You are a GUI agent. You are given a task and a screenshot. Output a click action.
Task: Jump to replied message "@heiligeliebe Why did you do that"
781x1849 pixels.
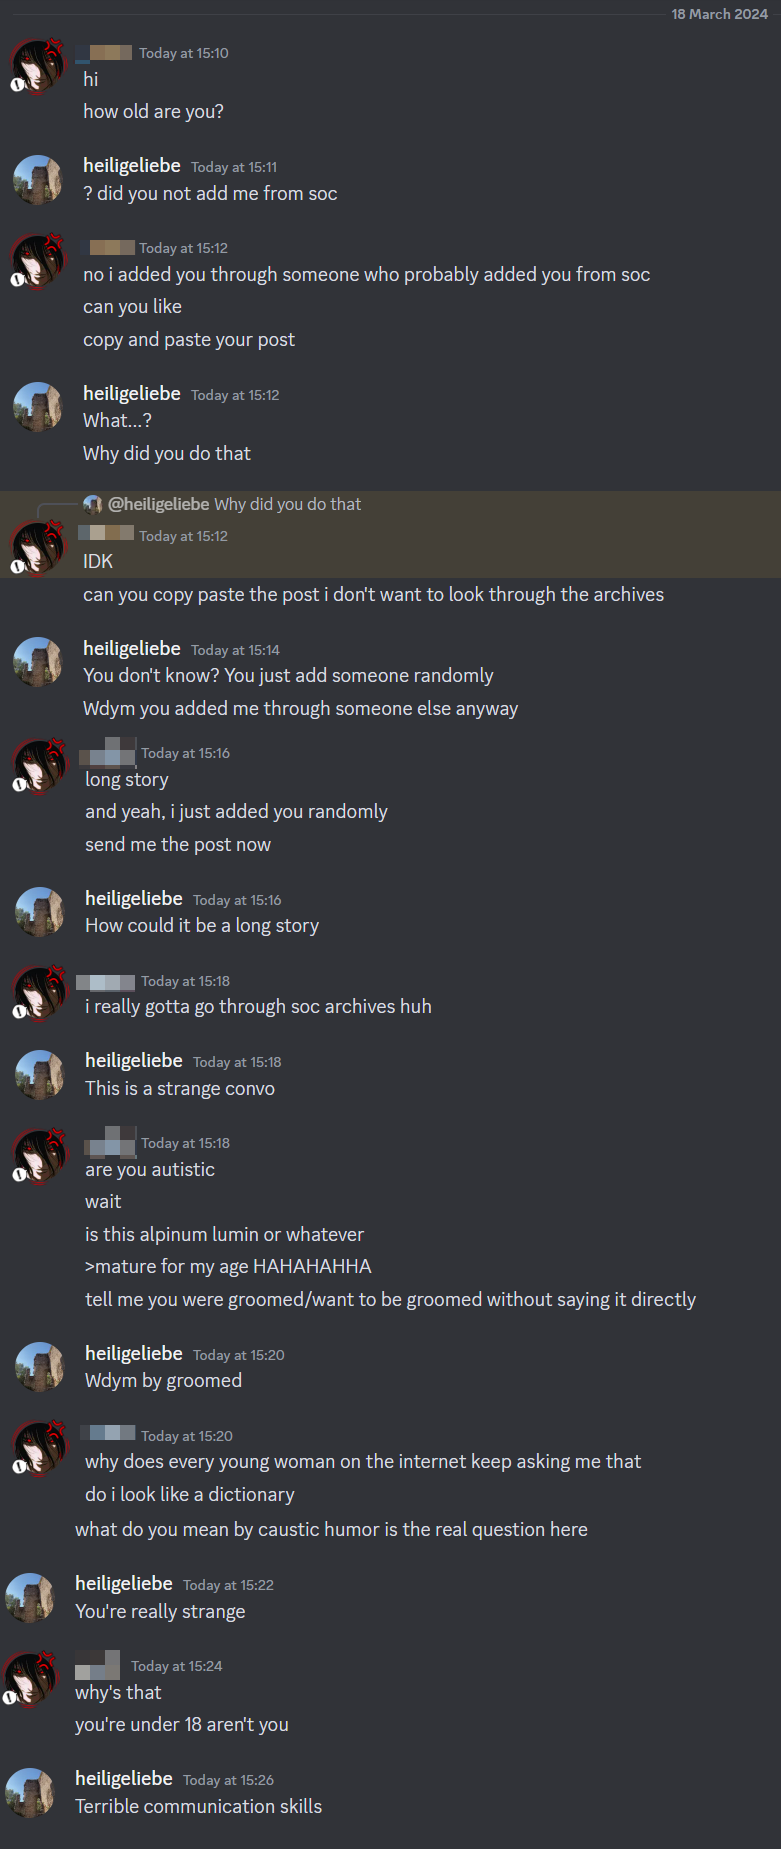pos(234,504)
